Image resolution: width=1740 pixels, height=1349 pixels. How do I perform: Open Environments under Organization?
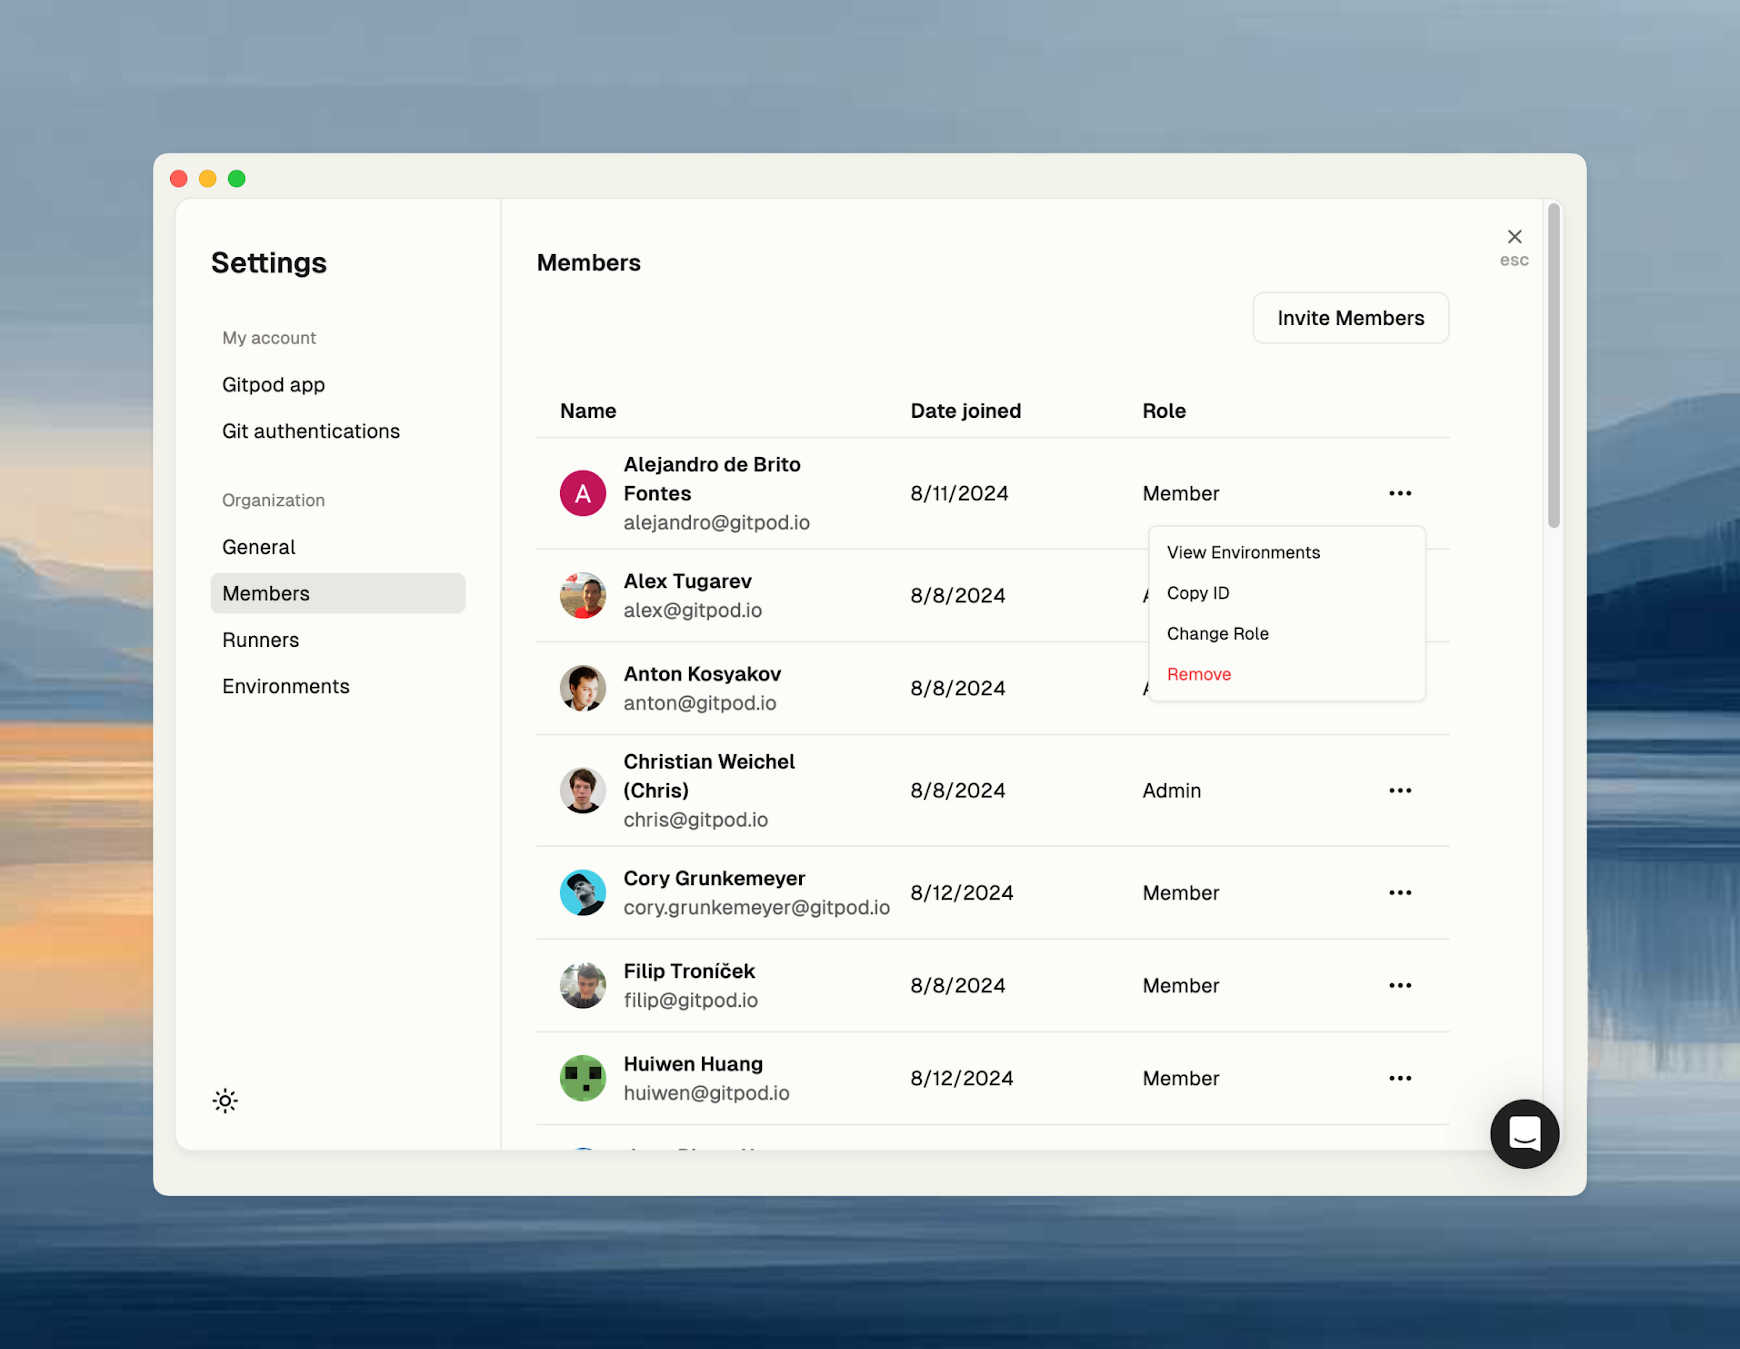(x=286, y=686)
